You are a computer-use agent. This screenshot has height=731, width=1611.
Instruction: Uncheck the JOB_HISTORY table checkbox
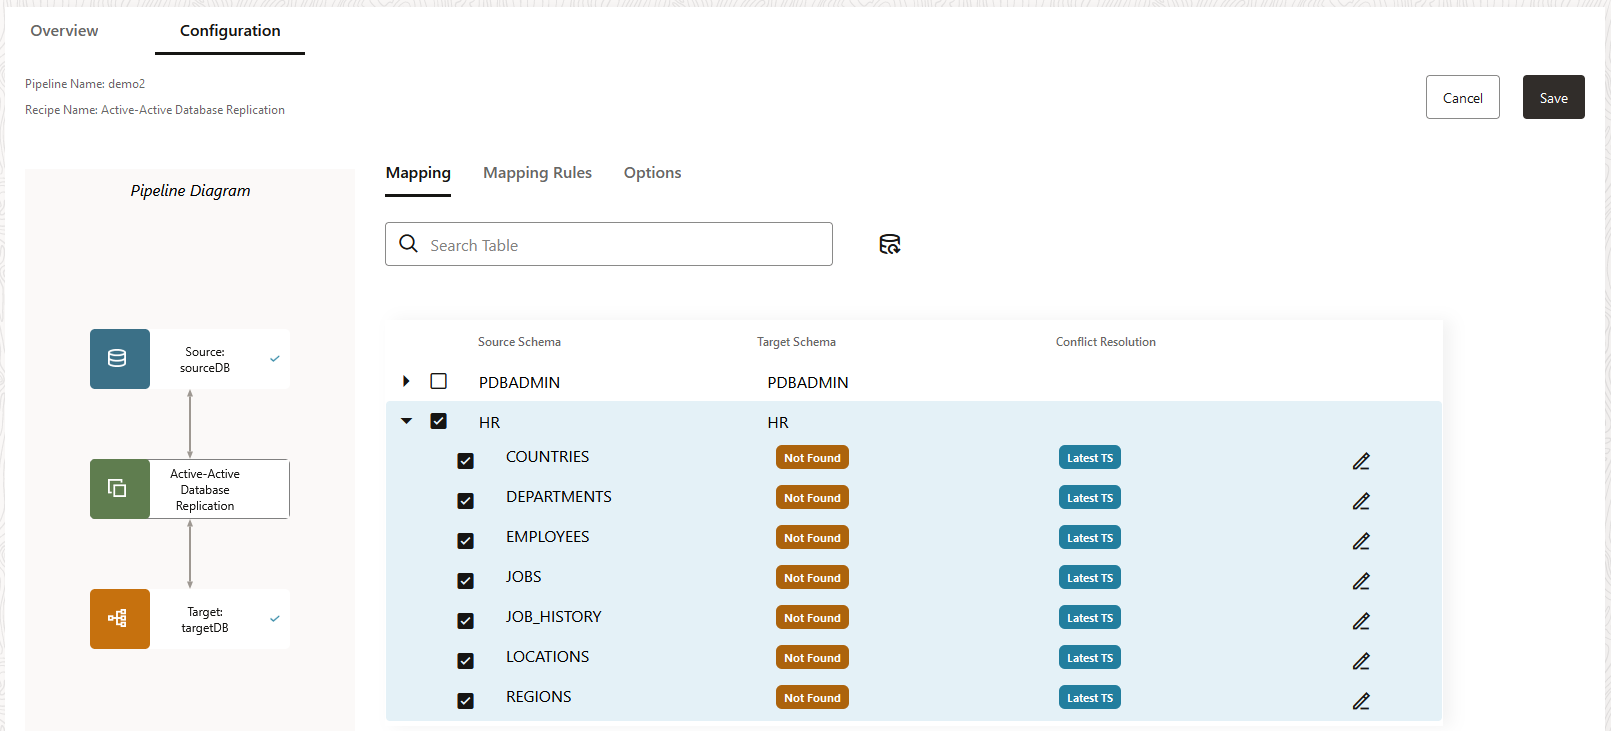[x=465, y=621]
